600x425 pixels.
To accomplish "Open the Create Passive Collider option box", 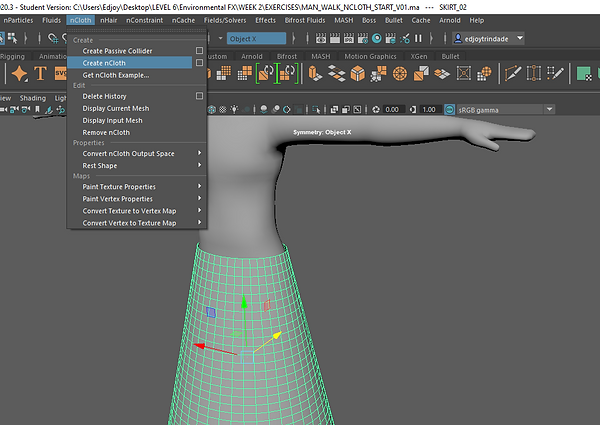I will tap(199, 50).
